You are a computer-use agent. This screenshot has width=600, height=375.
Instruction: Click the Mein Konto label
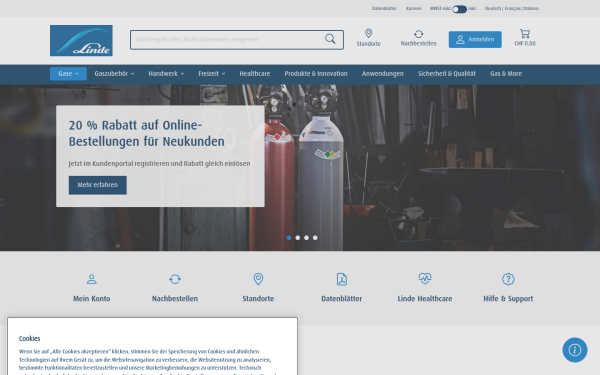[91, 298]
